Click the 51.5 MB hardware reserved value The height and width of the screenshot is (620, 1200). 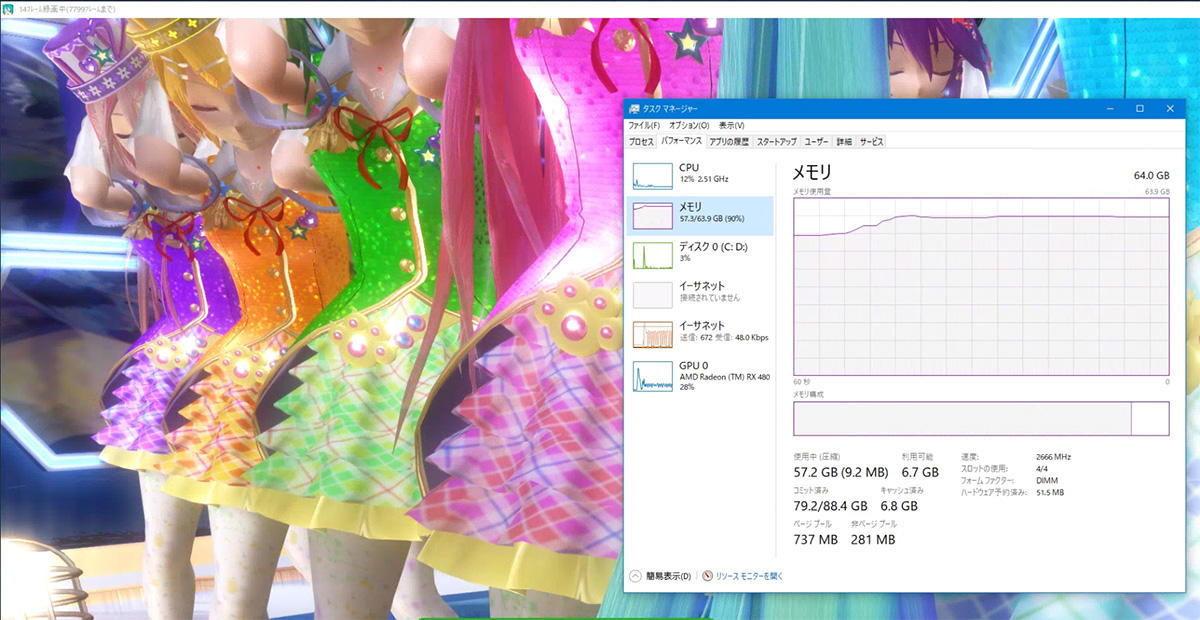tap(1050, 493)
